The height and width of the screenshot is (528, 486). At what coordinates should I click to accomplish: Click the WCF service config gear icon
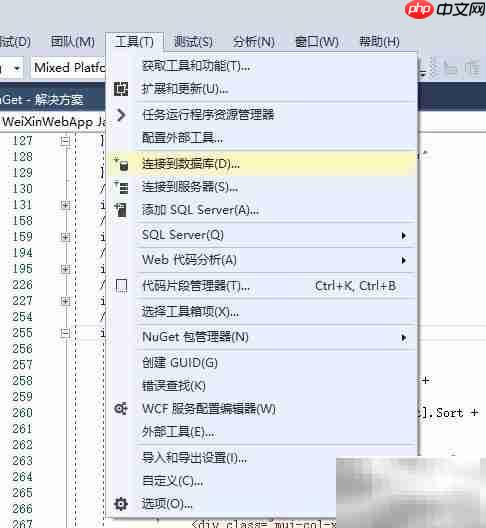[121, 409]
